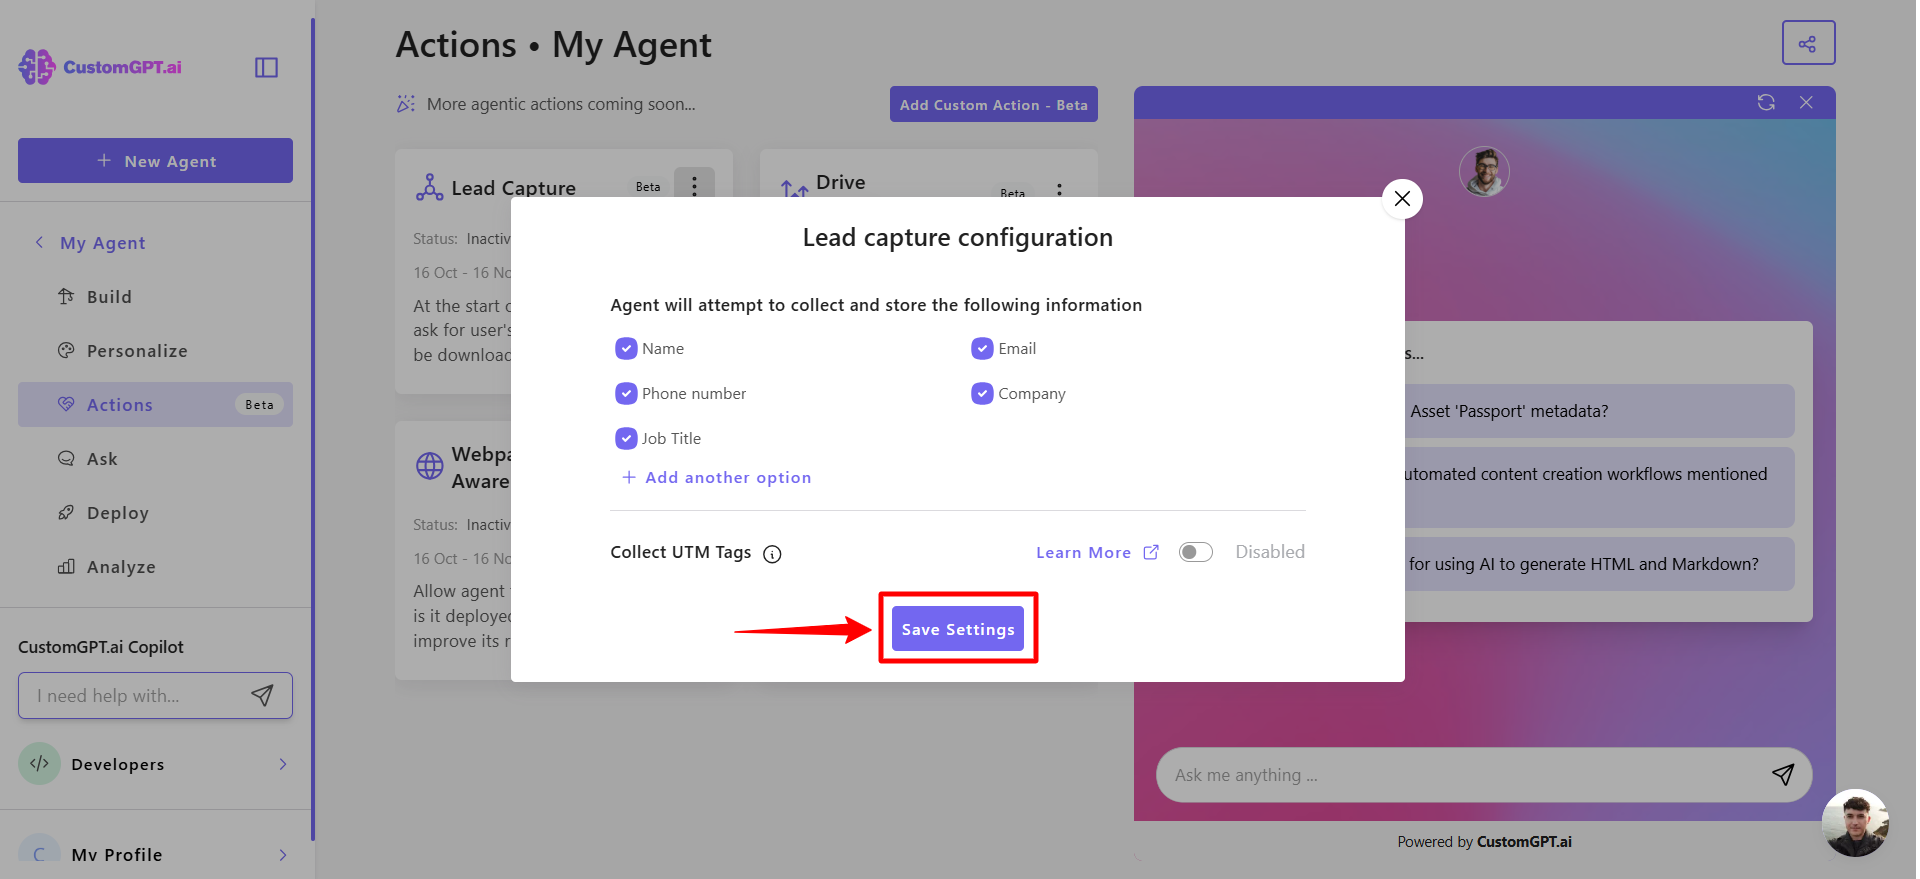Uncheck the Company checkbox
The image size is (1920, 879).
[982, 393]
